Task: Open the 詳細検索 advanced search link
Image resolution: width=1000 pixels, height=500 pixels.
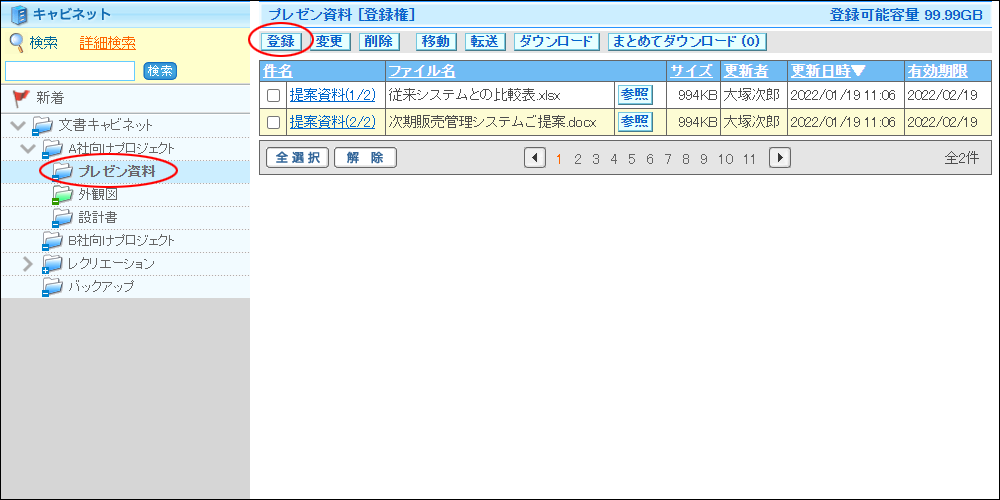Action: [x=107, y=43]
